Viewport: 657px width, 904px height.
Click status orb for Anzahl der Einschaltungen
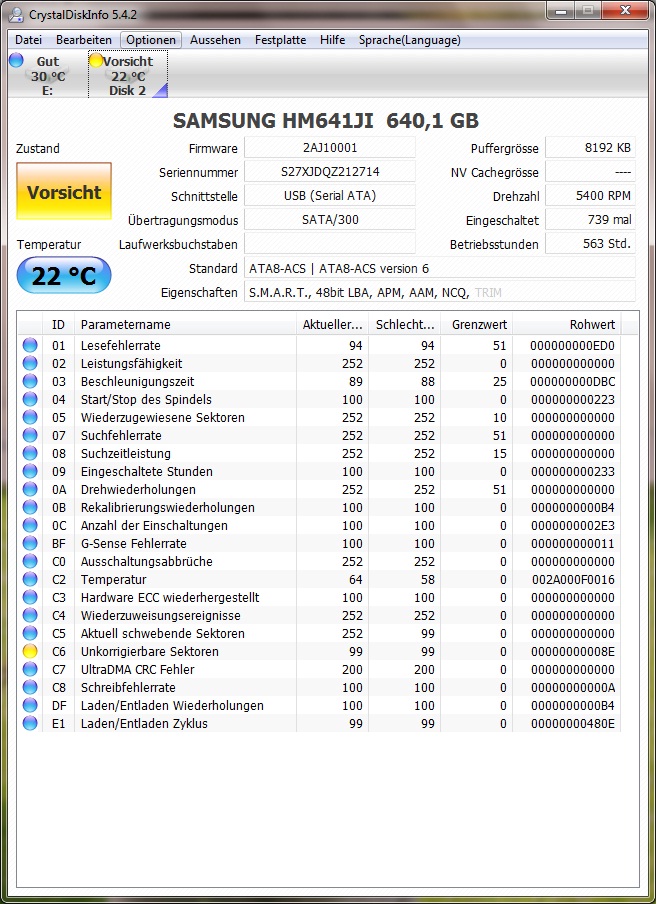click(29, 525)
